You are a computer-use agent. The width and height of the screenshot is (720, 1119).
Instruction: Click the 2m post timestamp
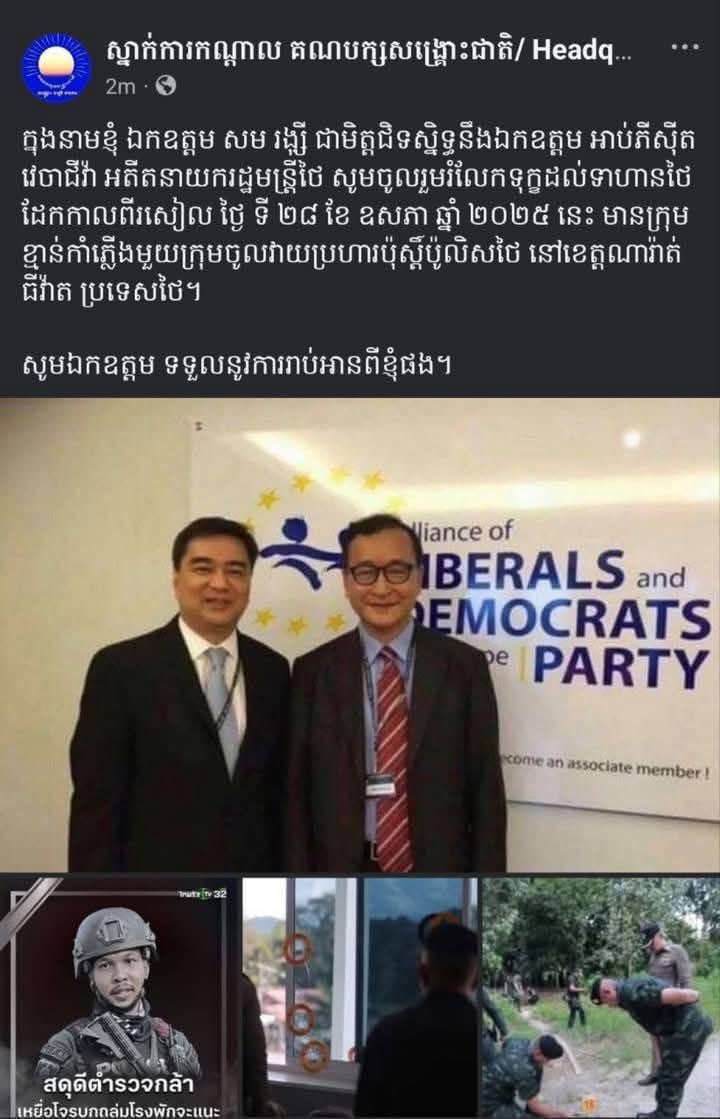click(120, 86)
